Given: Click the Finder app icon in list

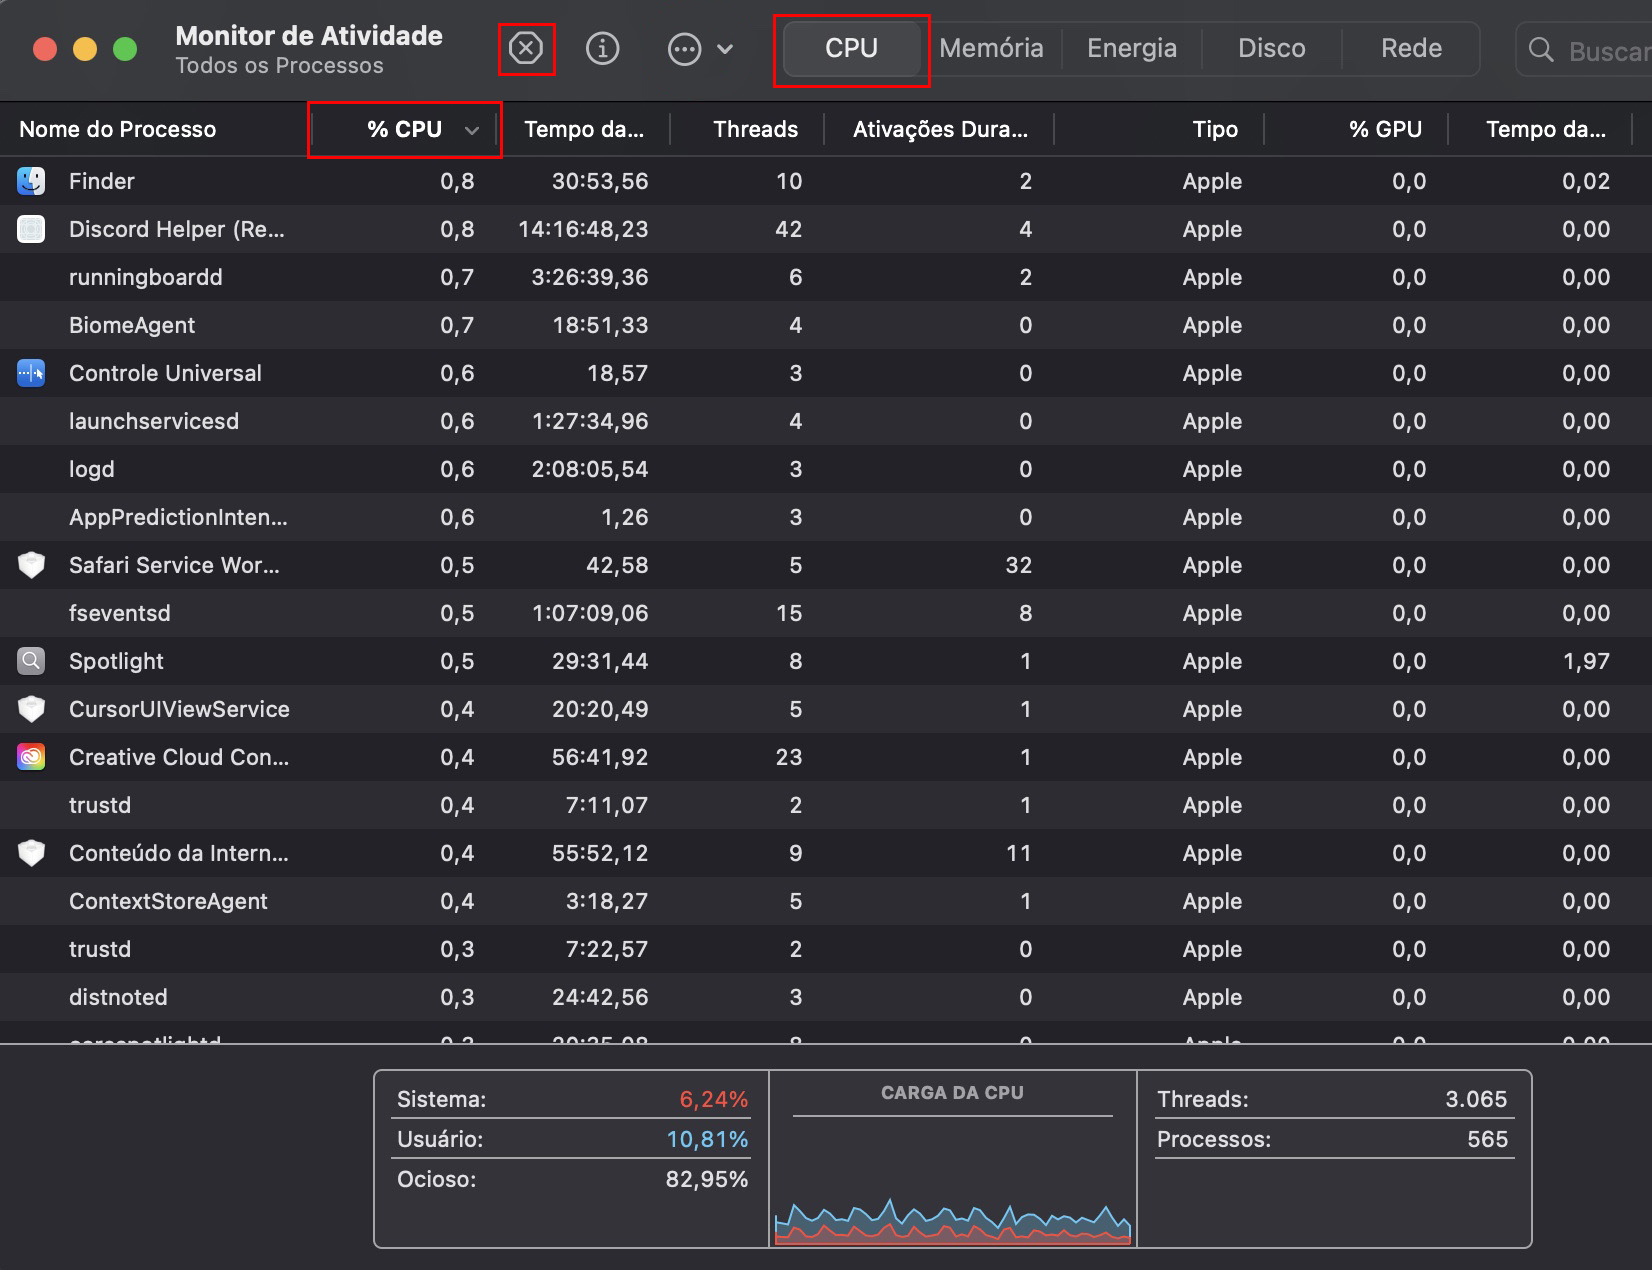Looking at the screenshot, I should pyautogui.click(x=31, y=181).
